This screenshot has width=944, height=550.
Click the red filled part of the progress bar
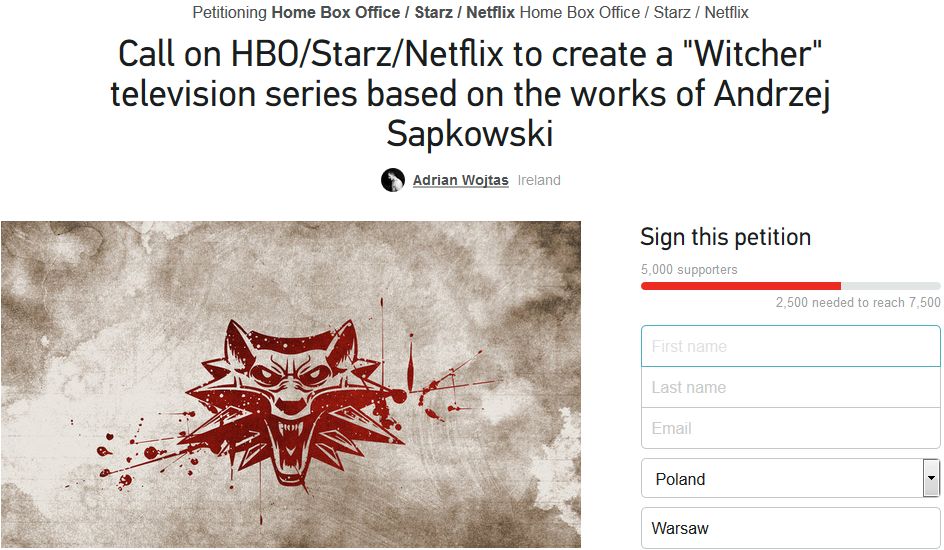[x=741, y=286]
